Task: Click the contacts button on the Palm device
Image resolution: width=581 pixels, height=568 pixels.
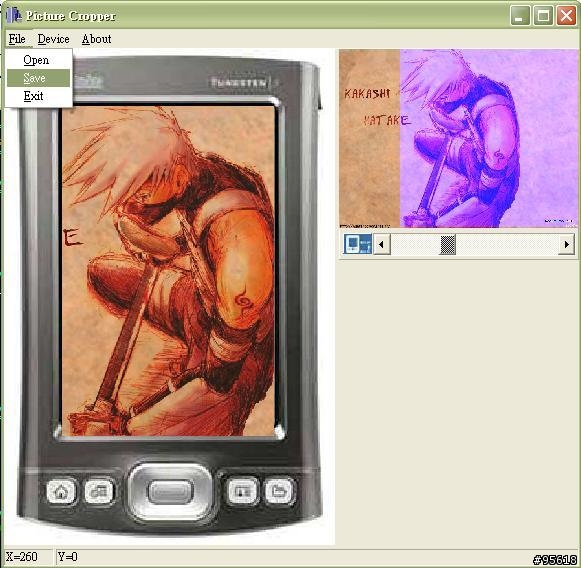Action: (242, 491)
